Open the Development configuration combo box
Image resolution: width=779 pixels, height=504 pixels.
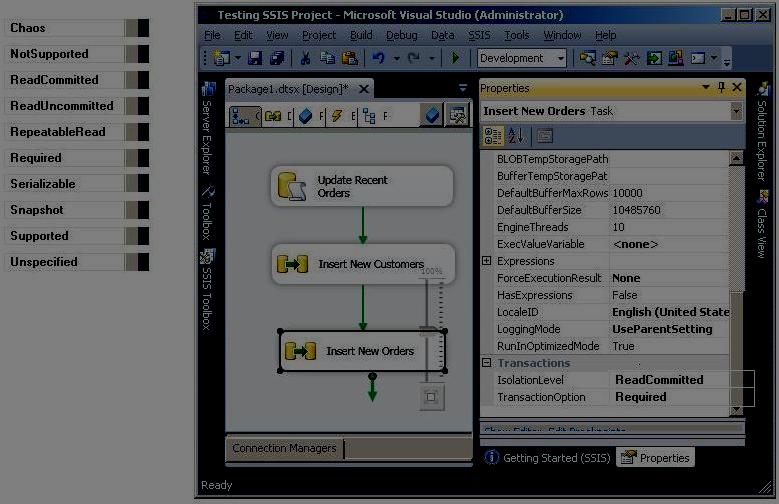(522, 59)
